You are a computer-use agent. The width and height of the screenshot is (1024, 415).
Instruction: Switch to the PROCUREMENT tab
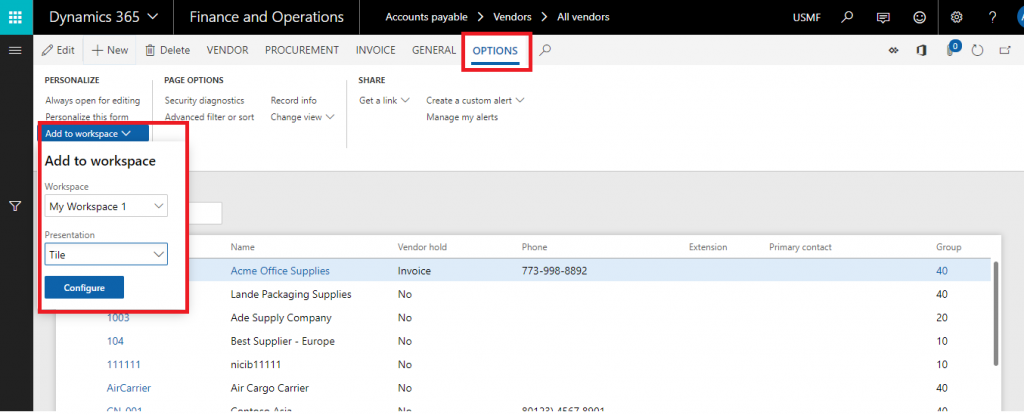point(302,50)
